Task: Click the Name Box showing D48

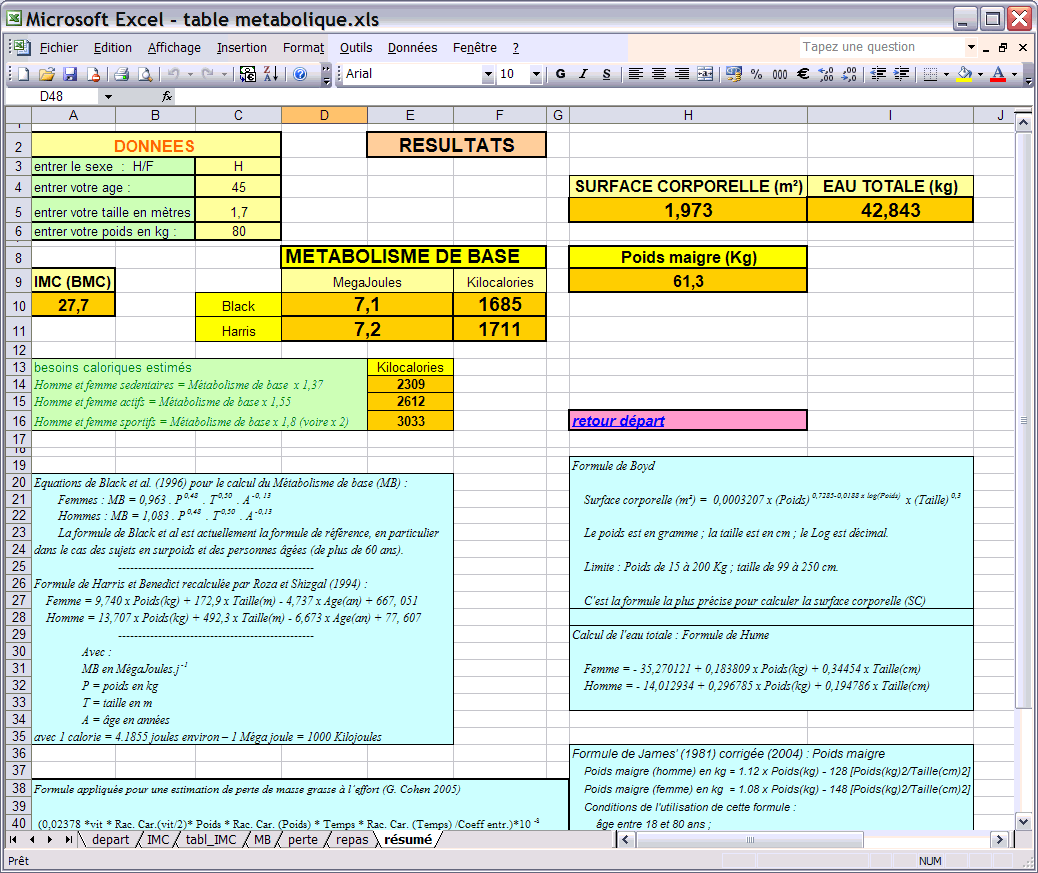Action: (52, 97)
